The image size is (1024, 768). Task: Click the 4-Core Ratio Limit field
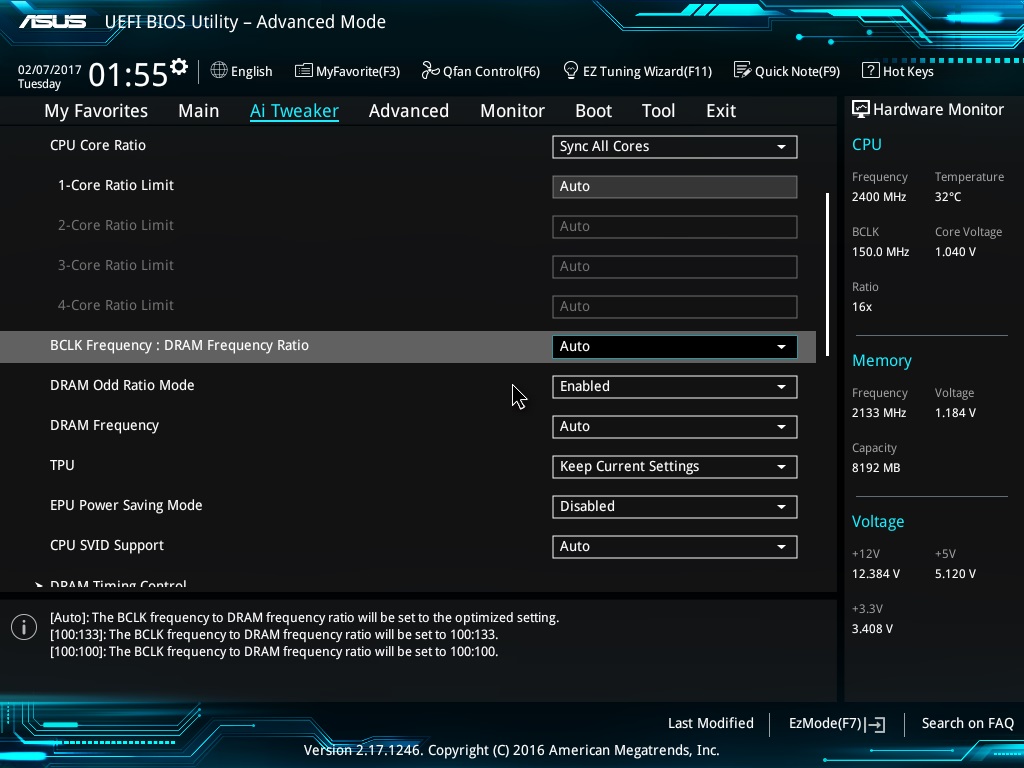click(x=675, y=306)
